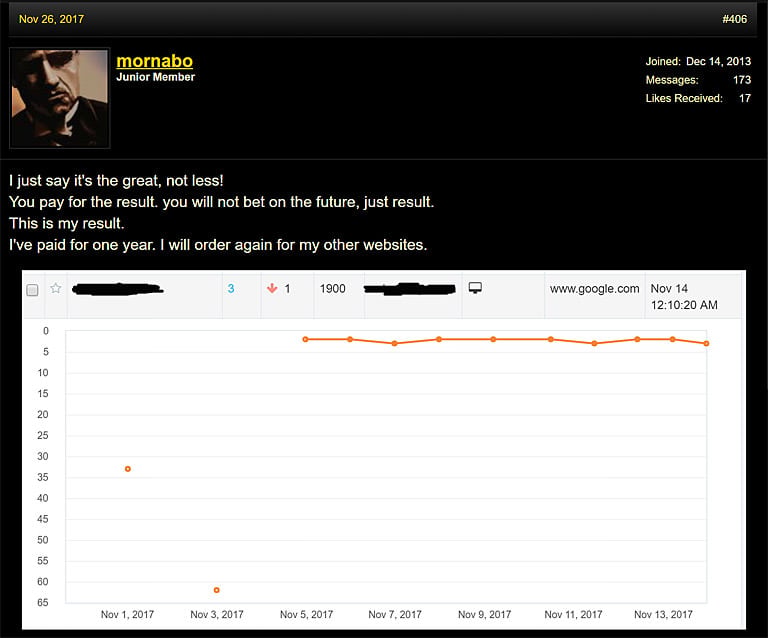This screenshot has width=768, height=638.
Task: Click the red down-arrow rank change icon
Action: tap(272, 288)
